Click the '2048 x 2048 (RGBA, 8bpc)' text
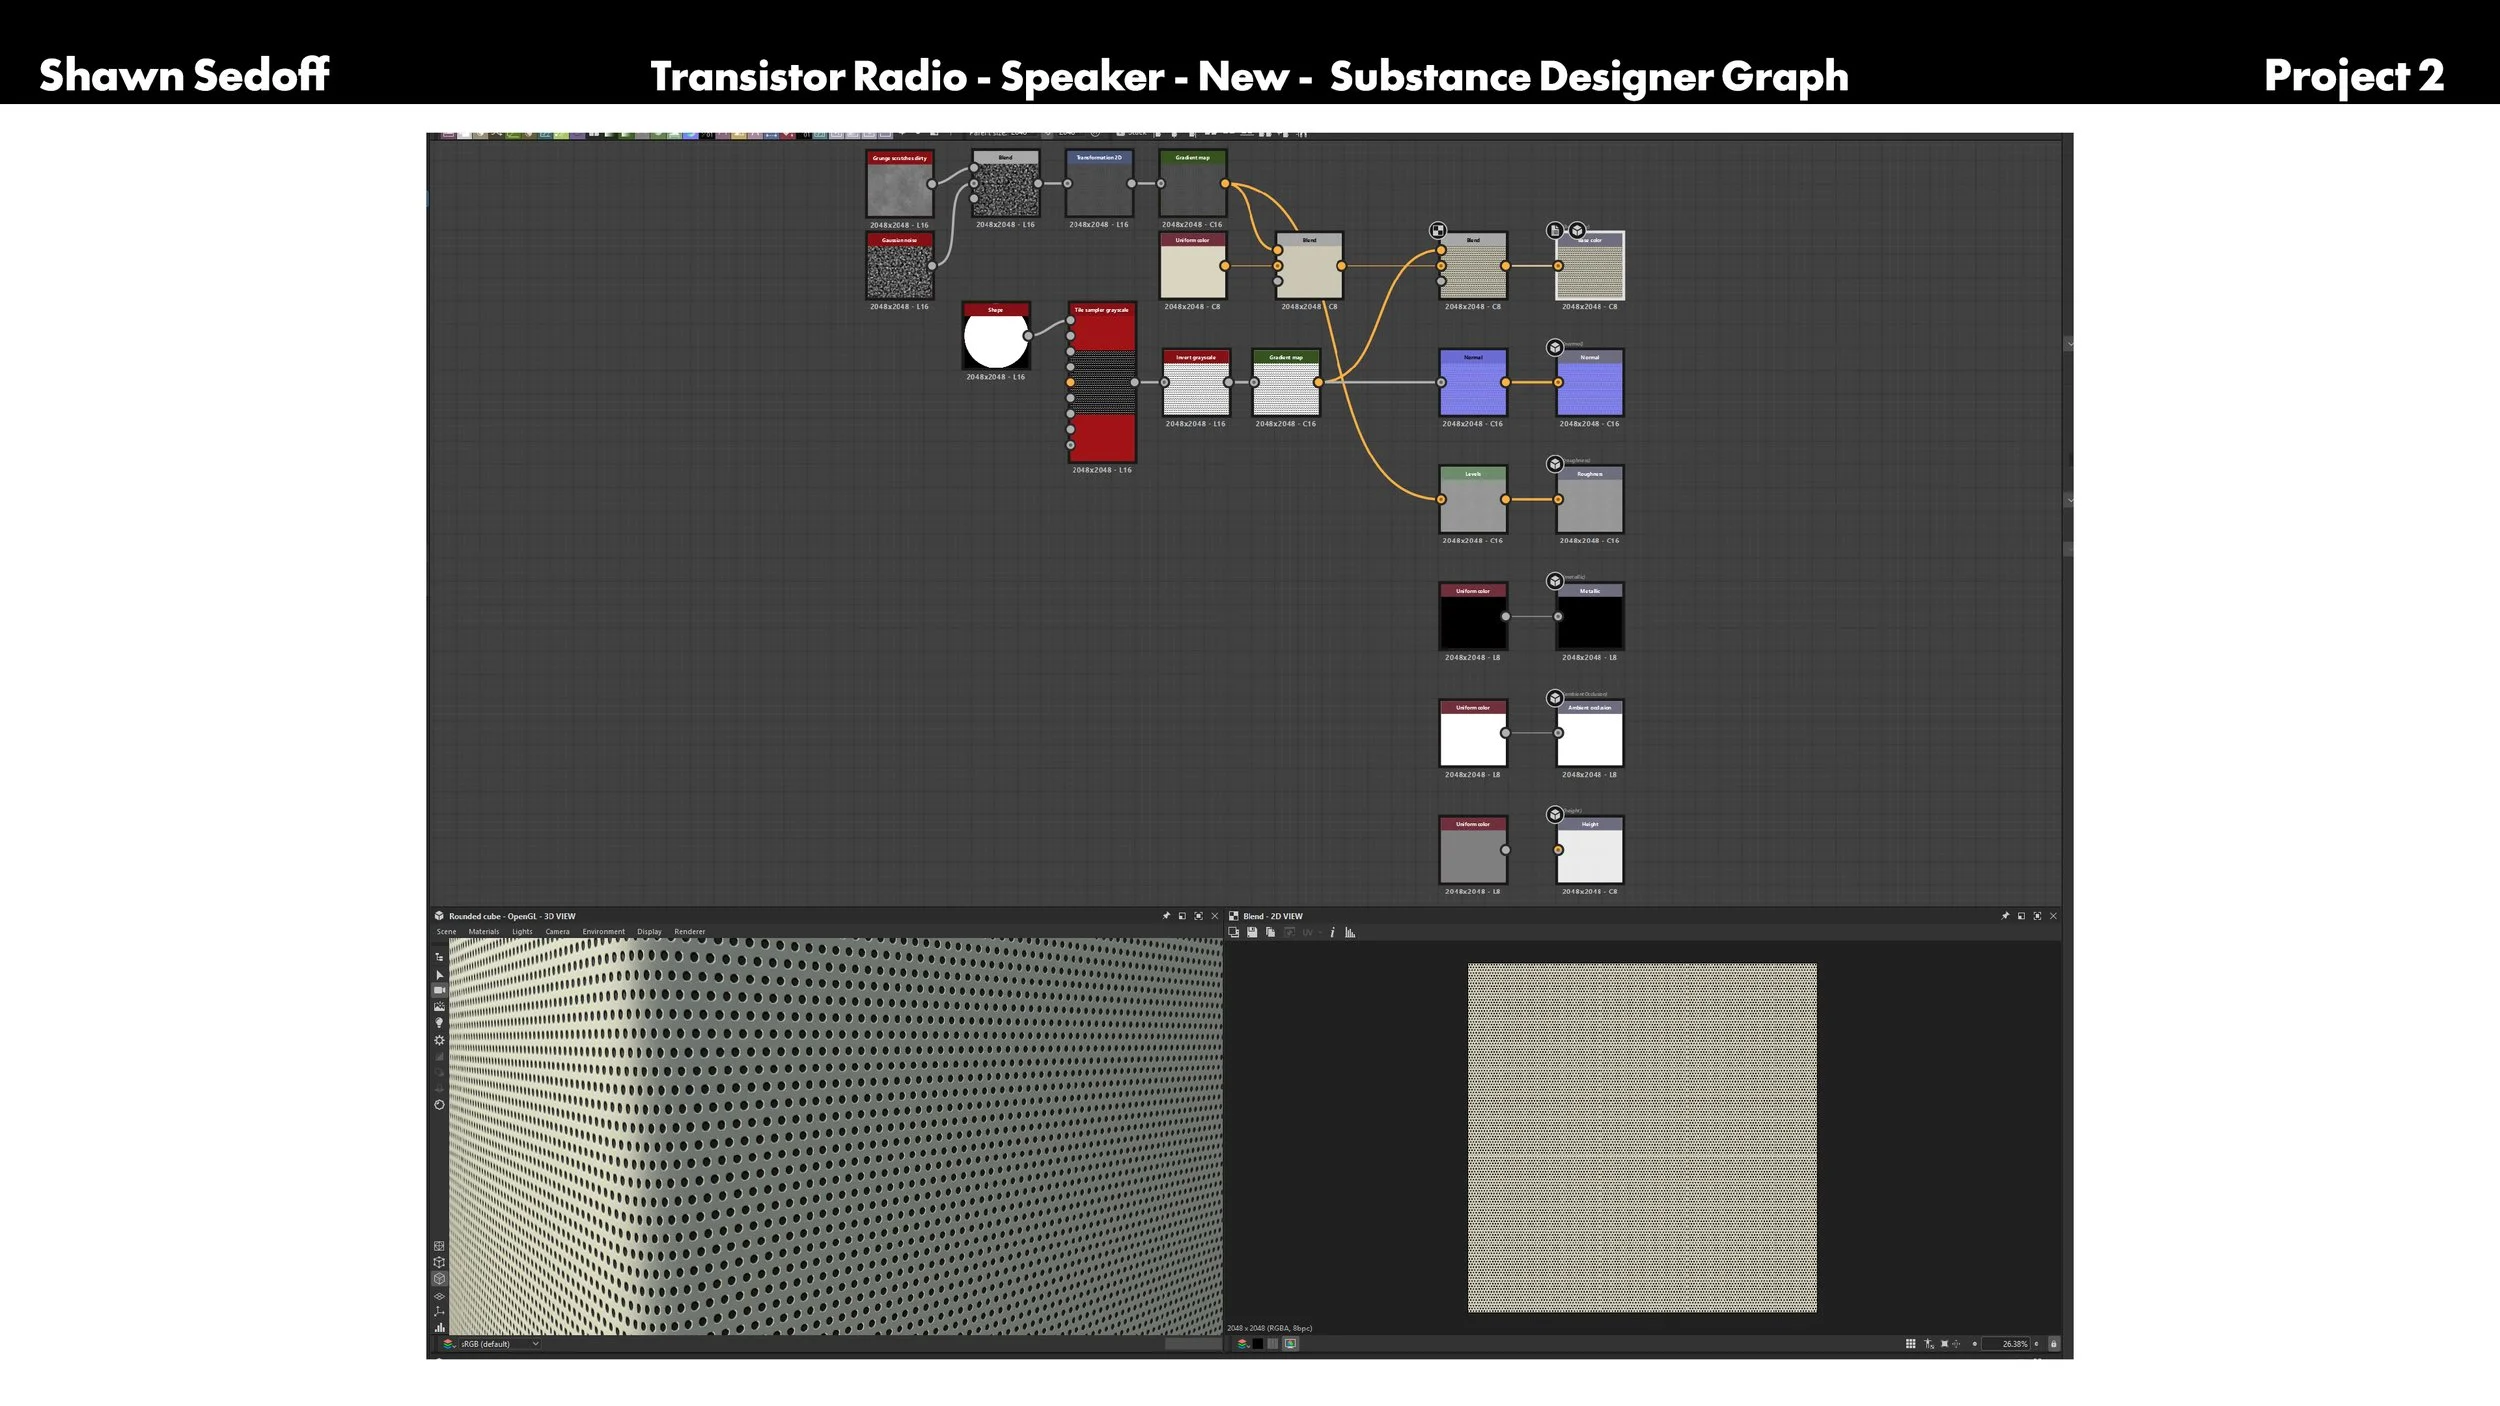 click(1270, 1328)
